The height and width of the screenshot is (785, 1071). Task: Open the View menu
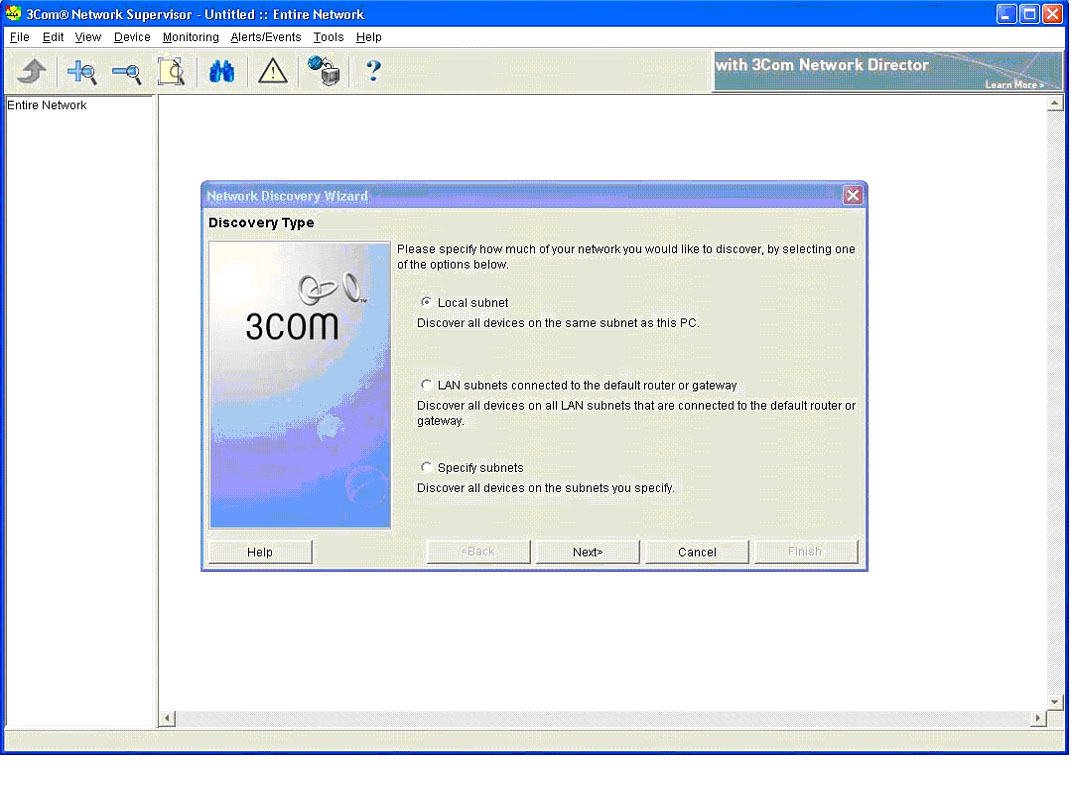[87, 37]
